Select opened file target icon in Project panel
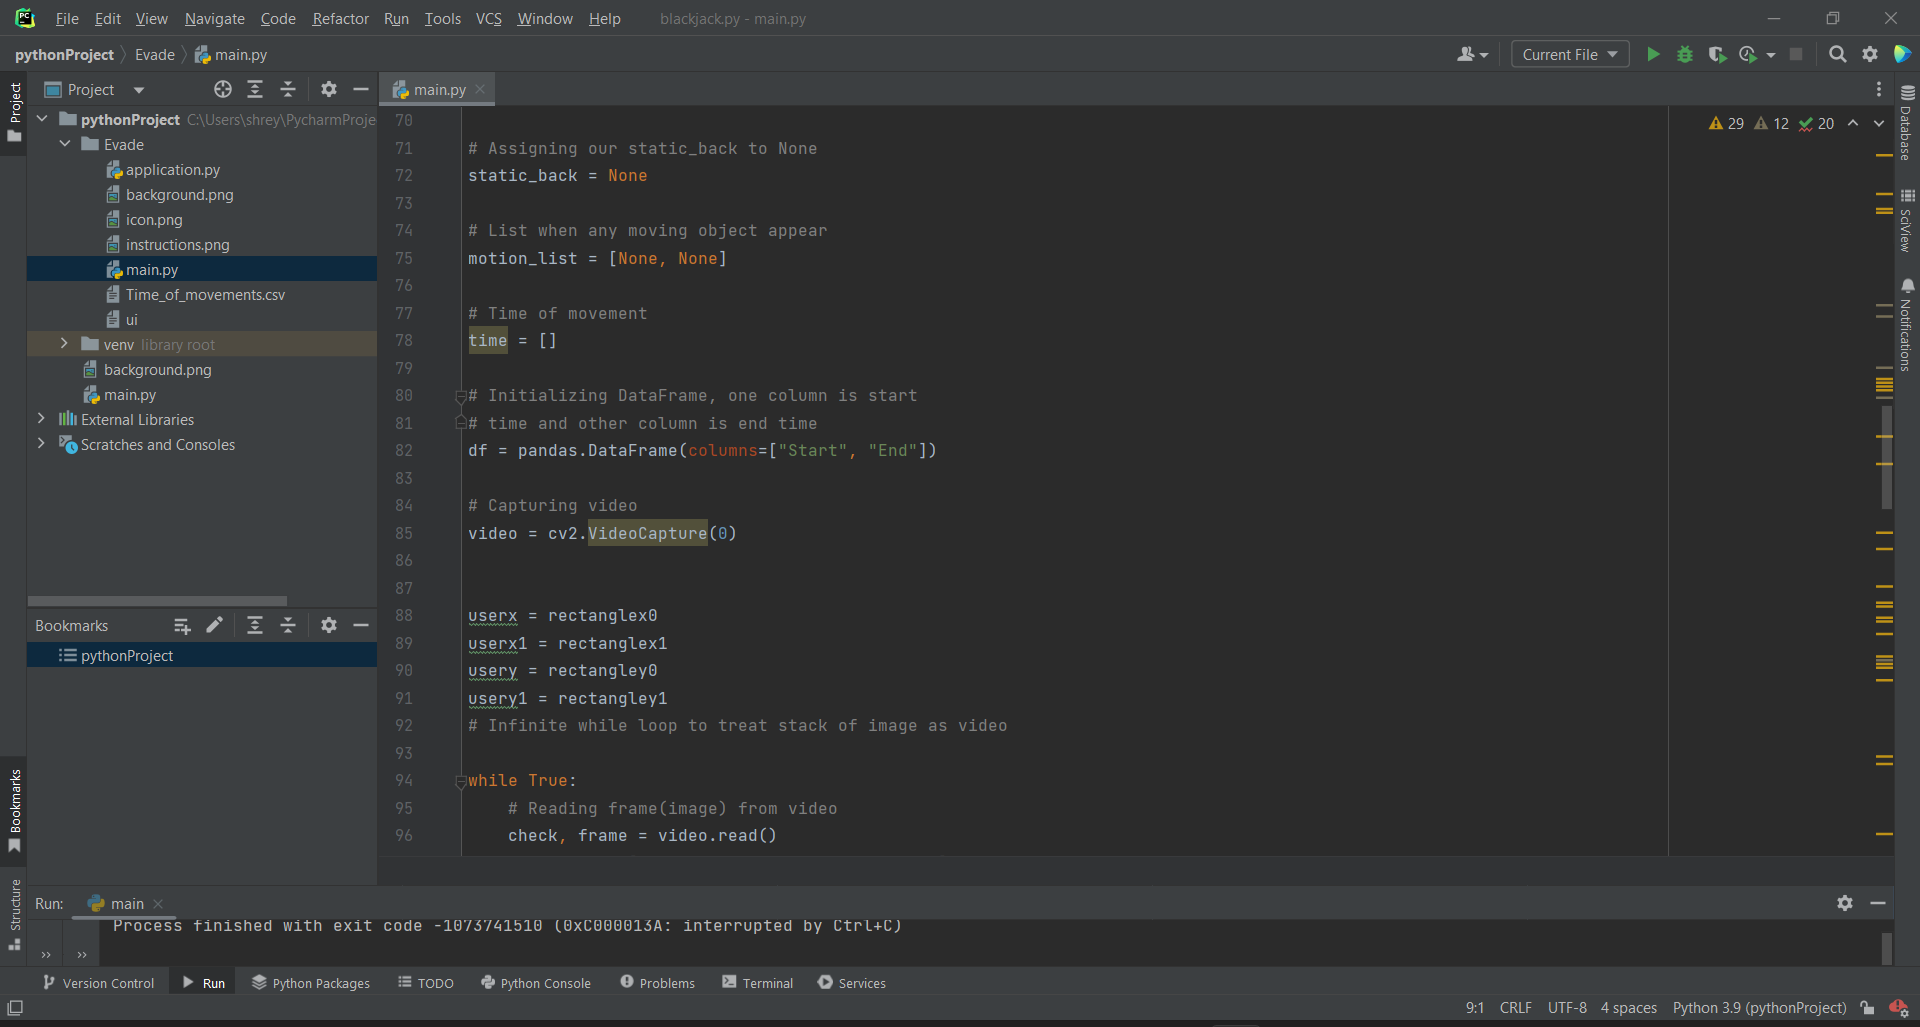The height and width of the screenshot is (1027, 1920). 223,90
